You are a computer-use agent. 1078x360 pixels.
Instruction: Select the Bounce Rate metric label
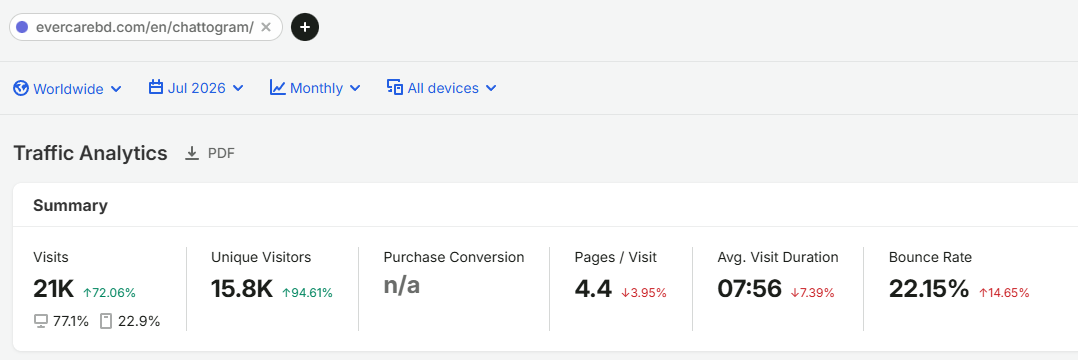pos(930,258)
